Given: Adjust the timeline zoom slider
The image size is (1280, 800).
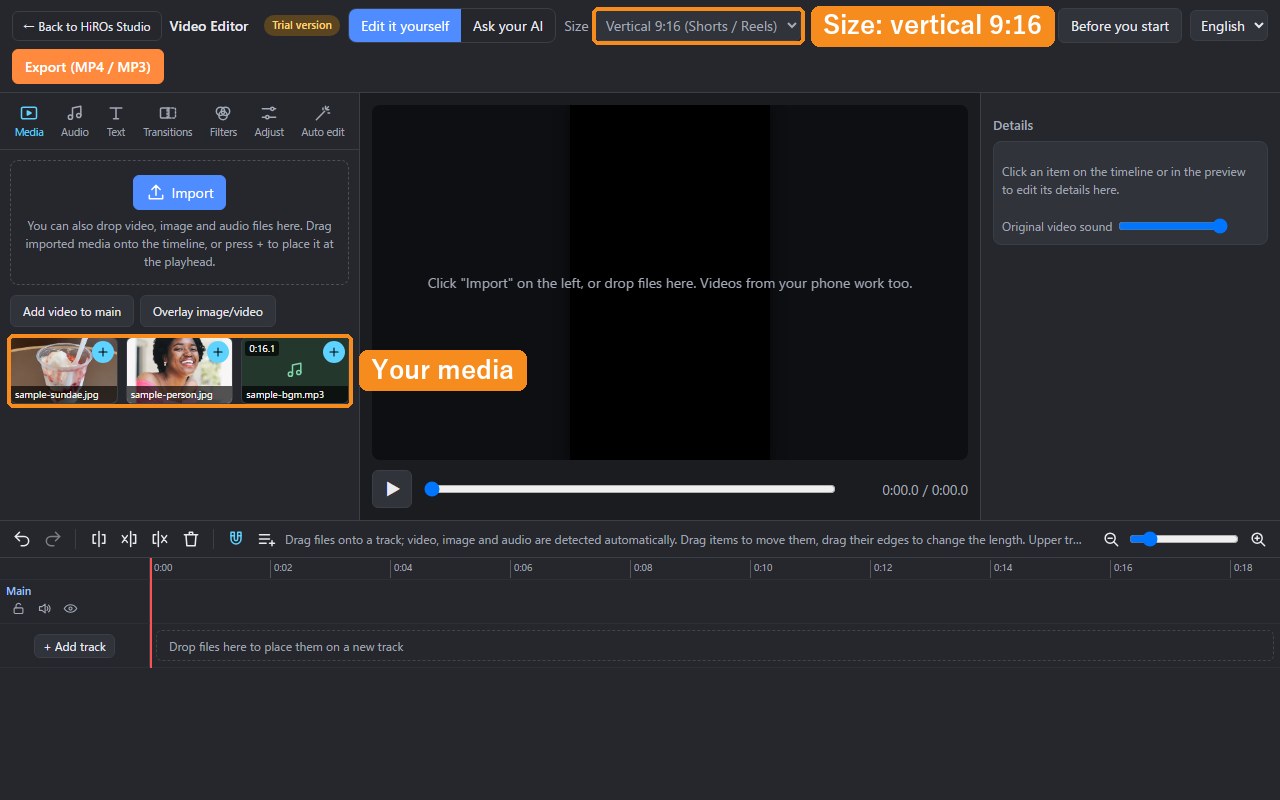Looking at the screenshot, I should click(1184, 539).
